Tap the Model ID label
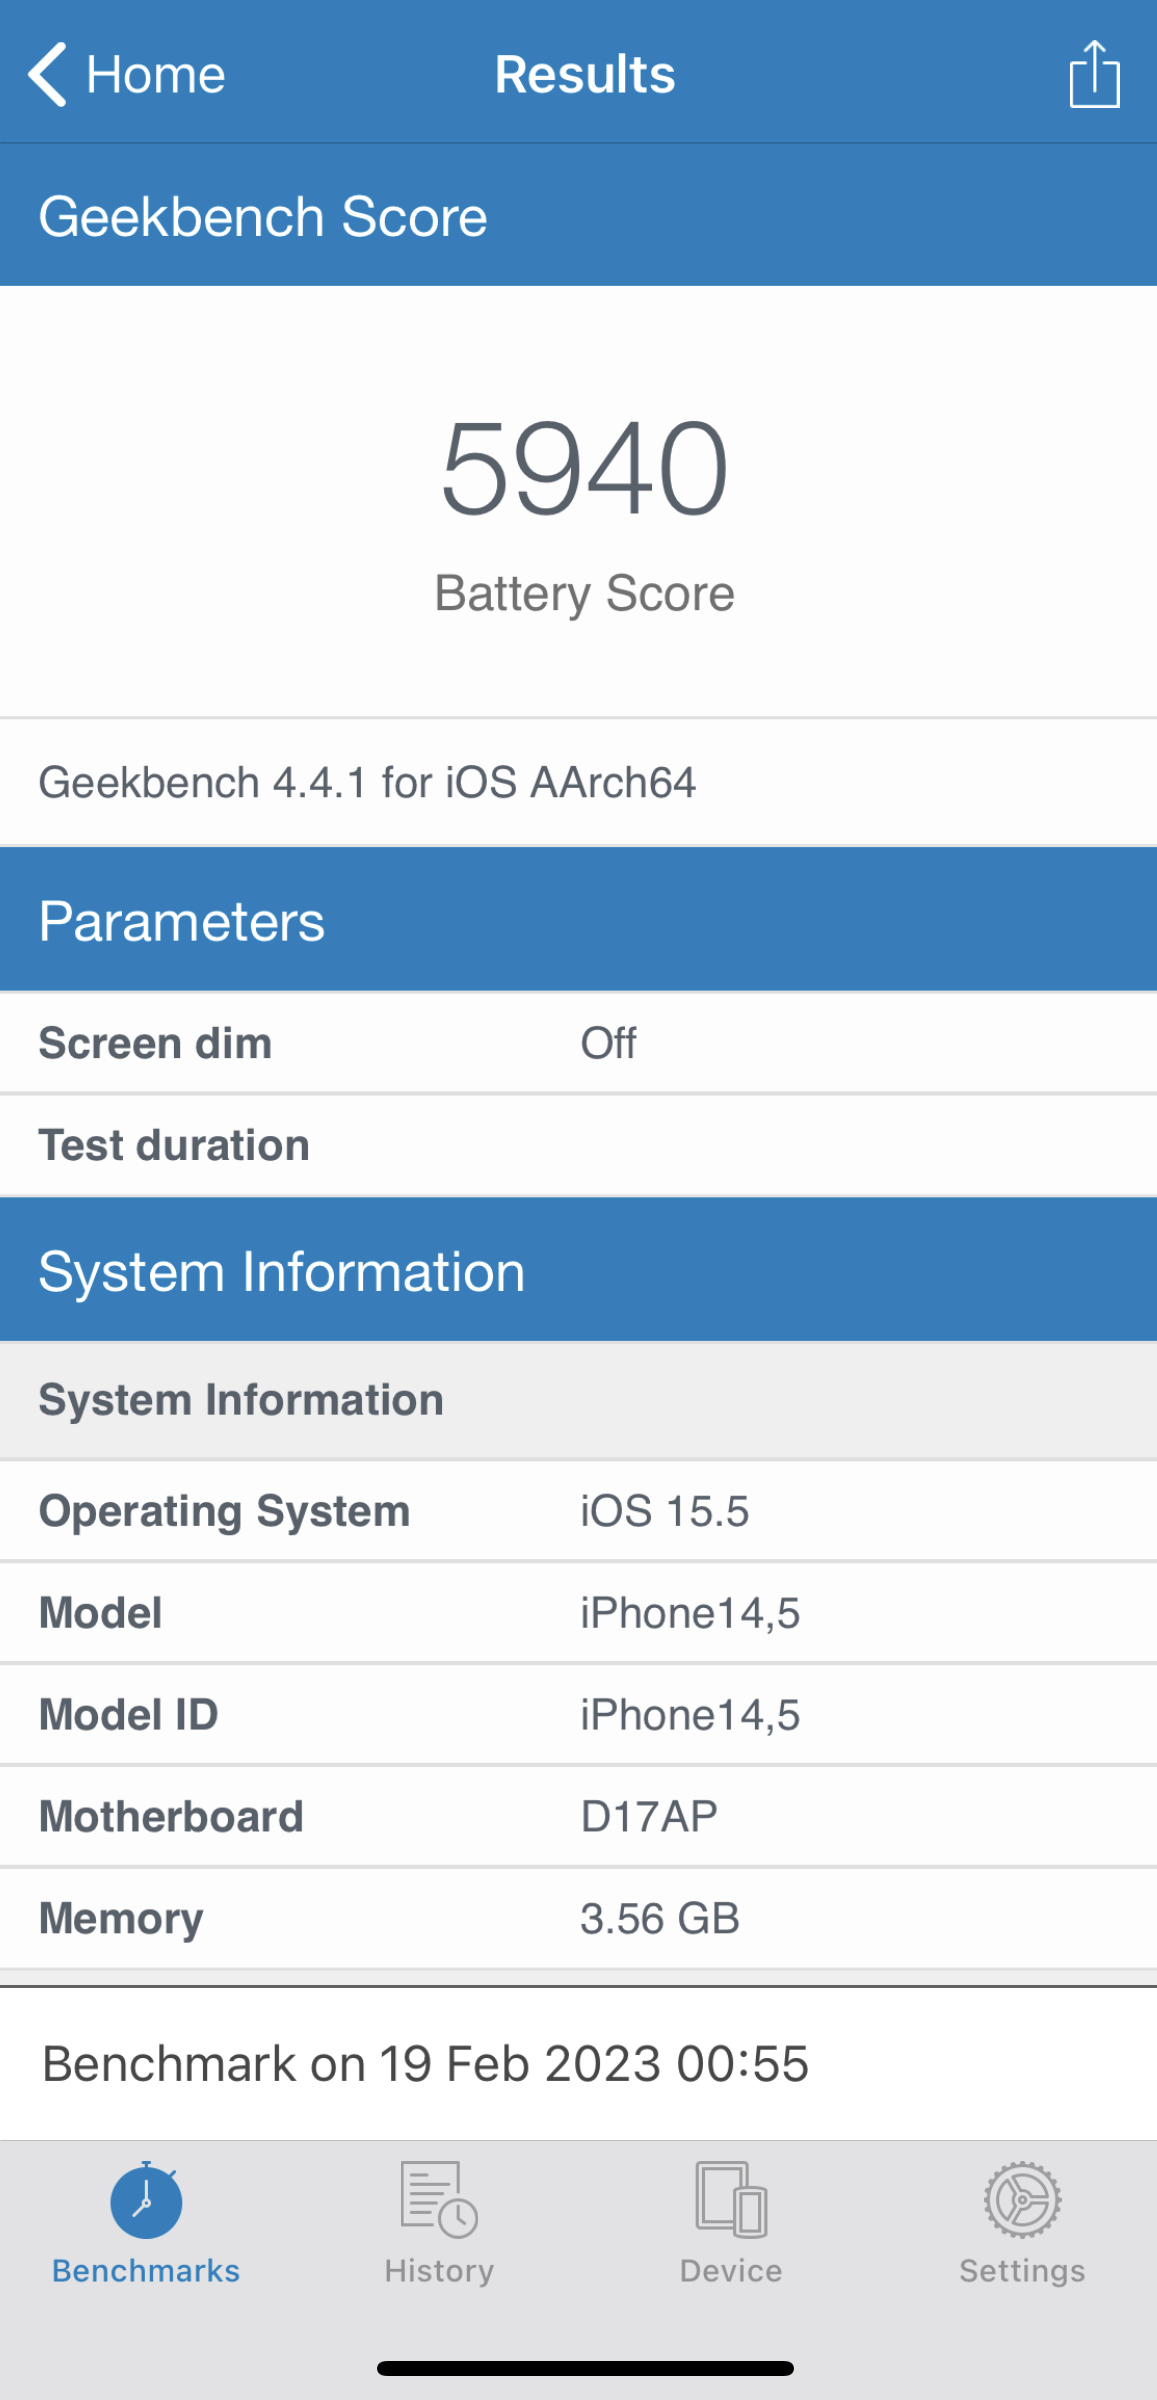This screenshot has height=2400, width=1157. pos(128,1714)
